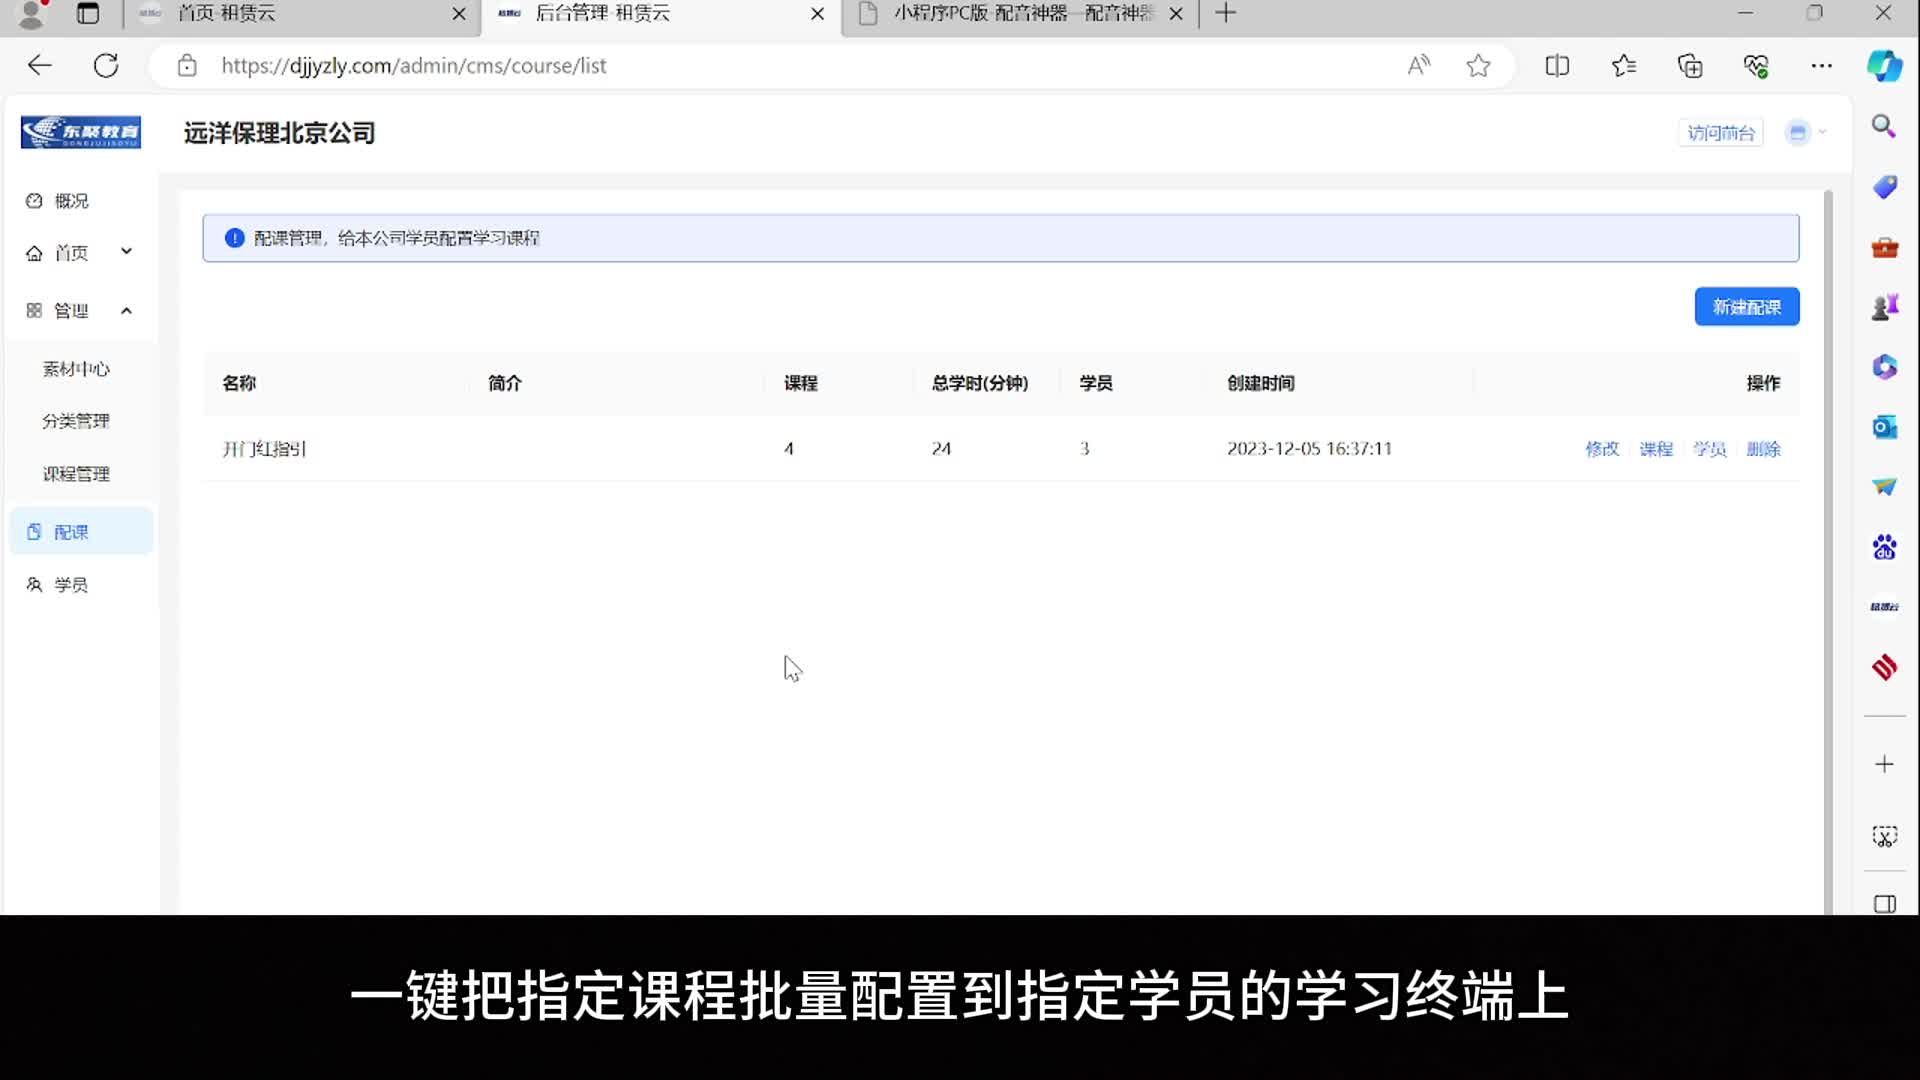1920x1080 pixels.
Task: Click the sidebar search magnifier icon
Action: coord(1884,126)
